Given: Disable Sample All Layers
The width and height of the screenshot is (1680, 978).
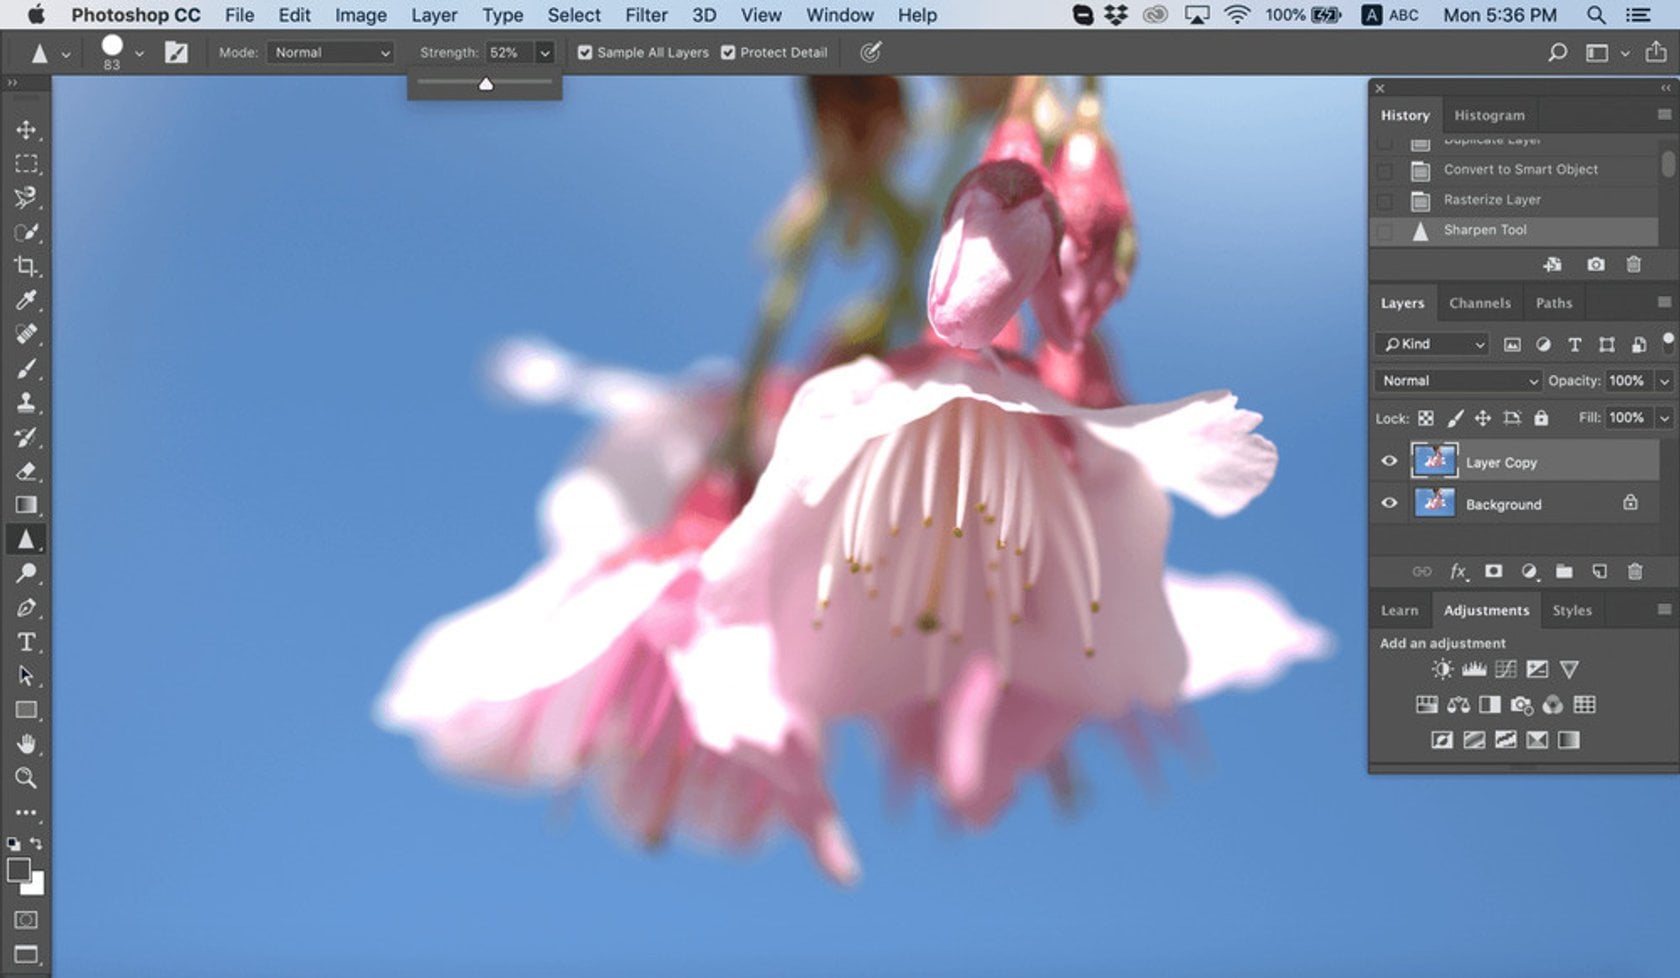Looking at the screenshot, I should click(585, 52).
